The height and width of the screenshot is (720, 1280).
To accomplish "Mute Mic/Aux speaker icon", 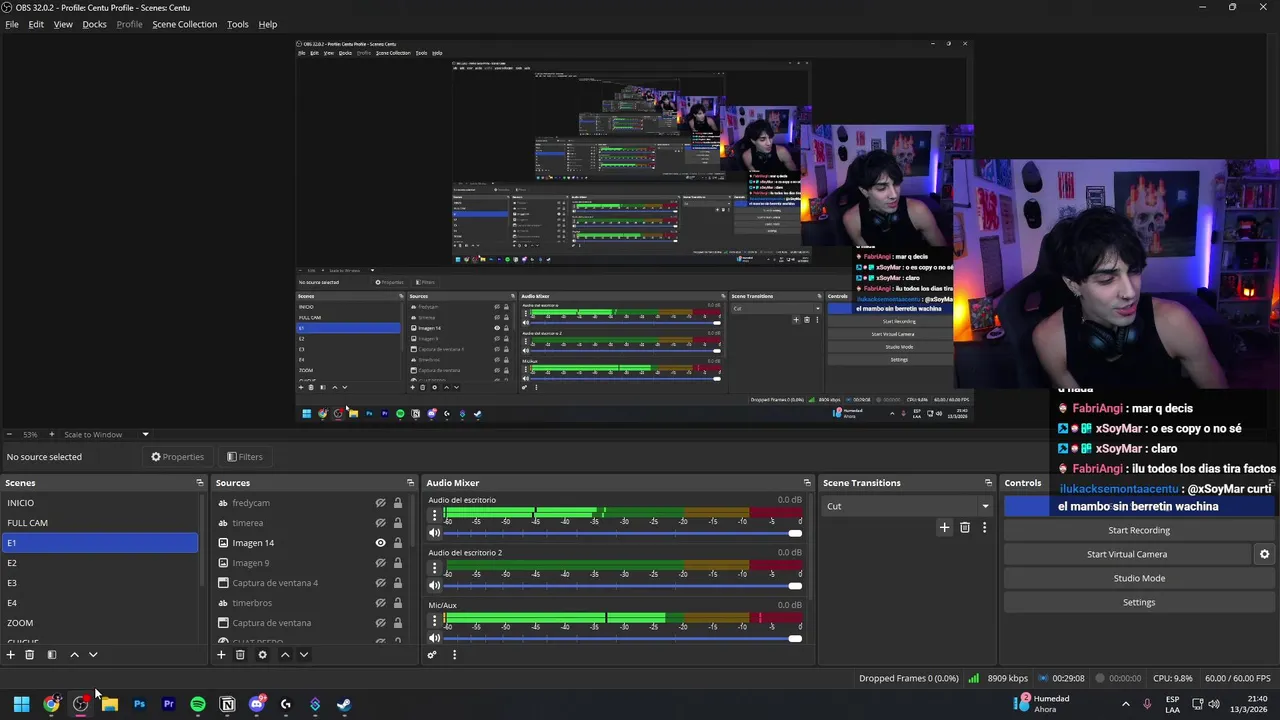I will [434, 638].
